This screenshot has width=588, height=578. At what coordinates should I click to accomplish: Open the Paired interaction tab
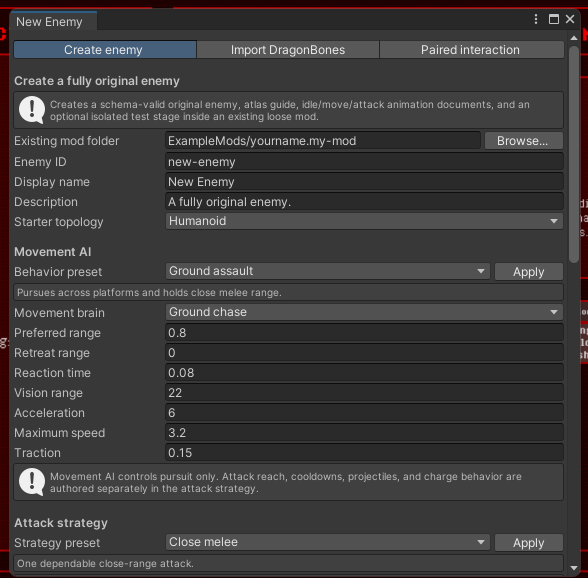[471, 50]
